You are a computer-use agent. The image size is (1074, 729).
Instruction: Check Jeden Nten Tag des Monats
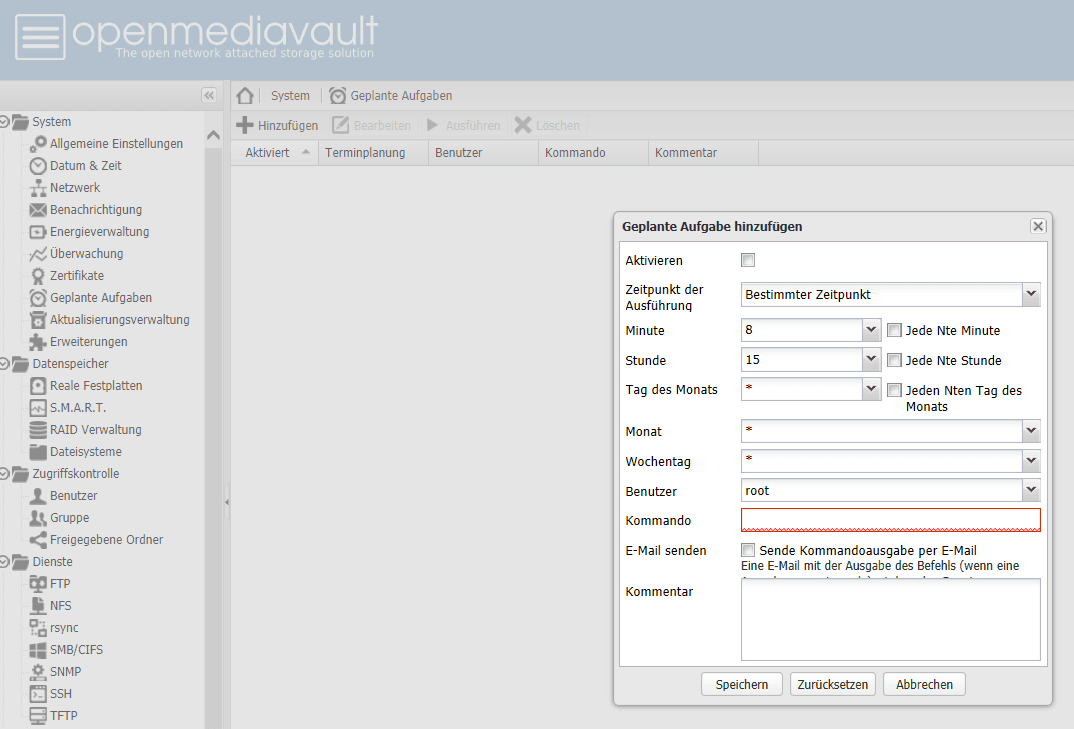894,390
